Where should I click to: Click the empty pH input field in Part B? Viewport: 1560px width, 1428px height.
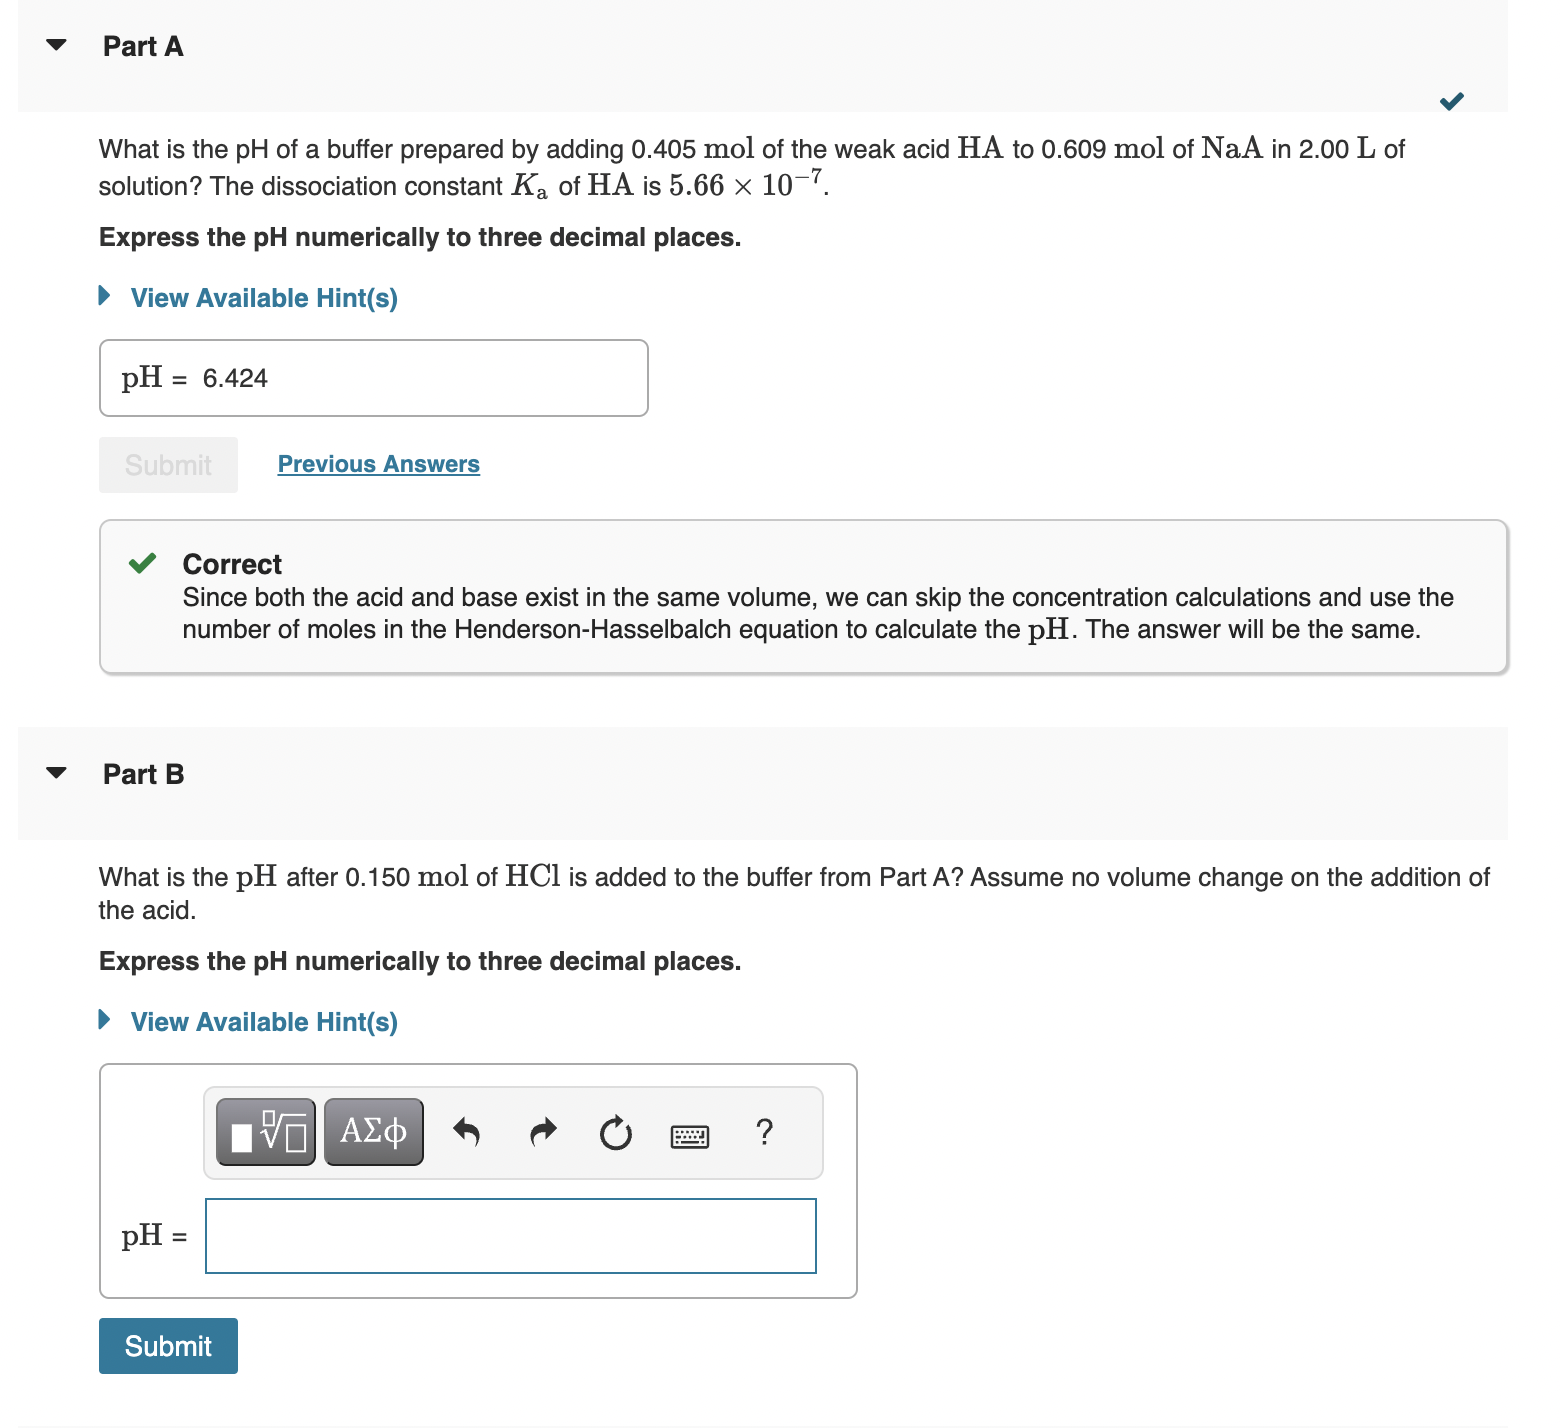tap(510, 1235)
